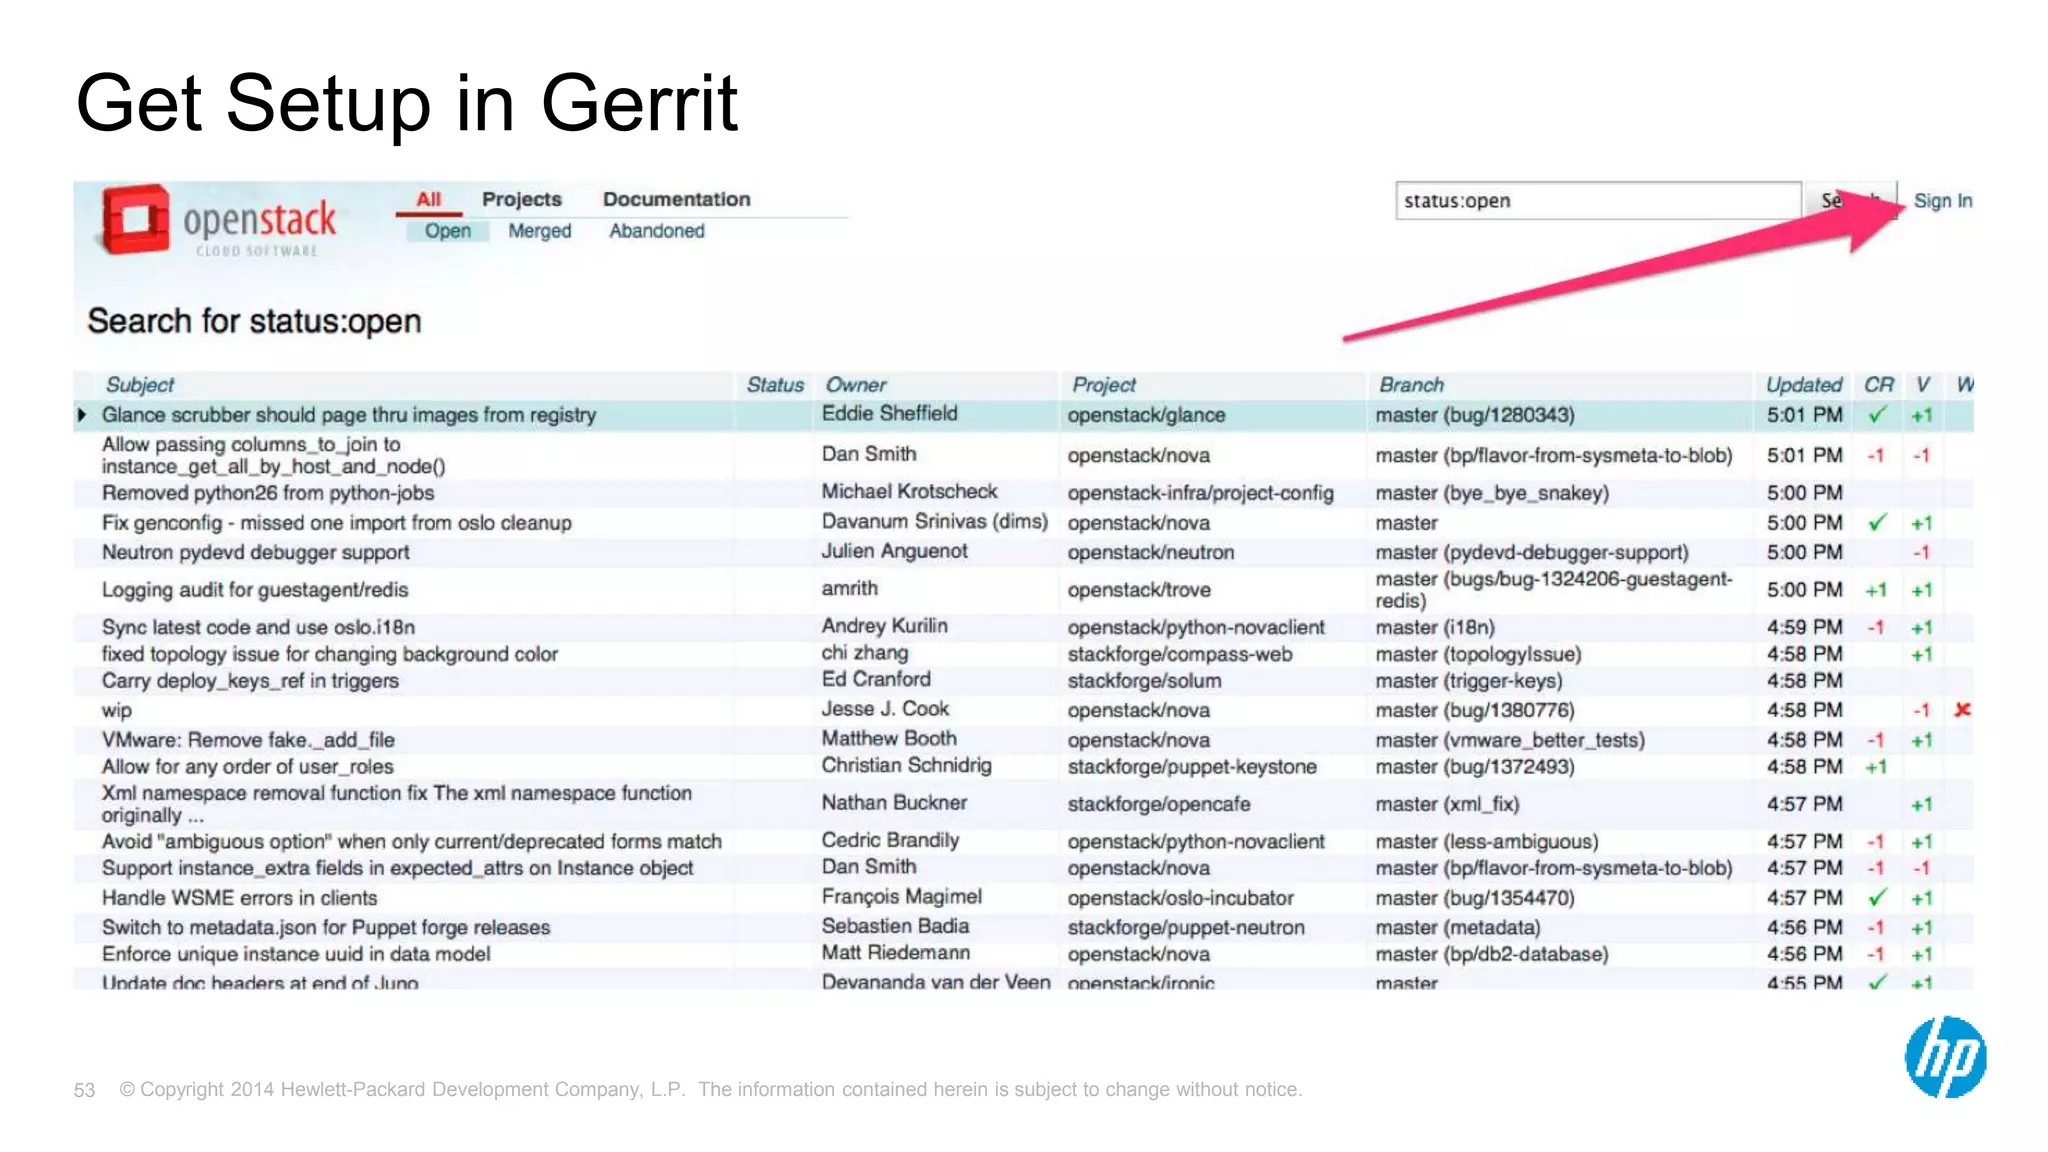The width and height of the screenshot is (2048, 1152).
Task: Open 'Fix genconfig - missed one import' change
Action: 337,523
